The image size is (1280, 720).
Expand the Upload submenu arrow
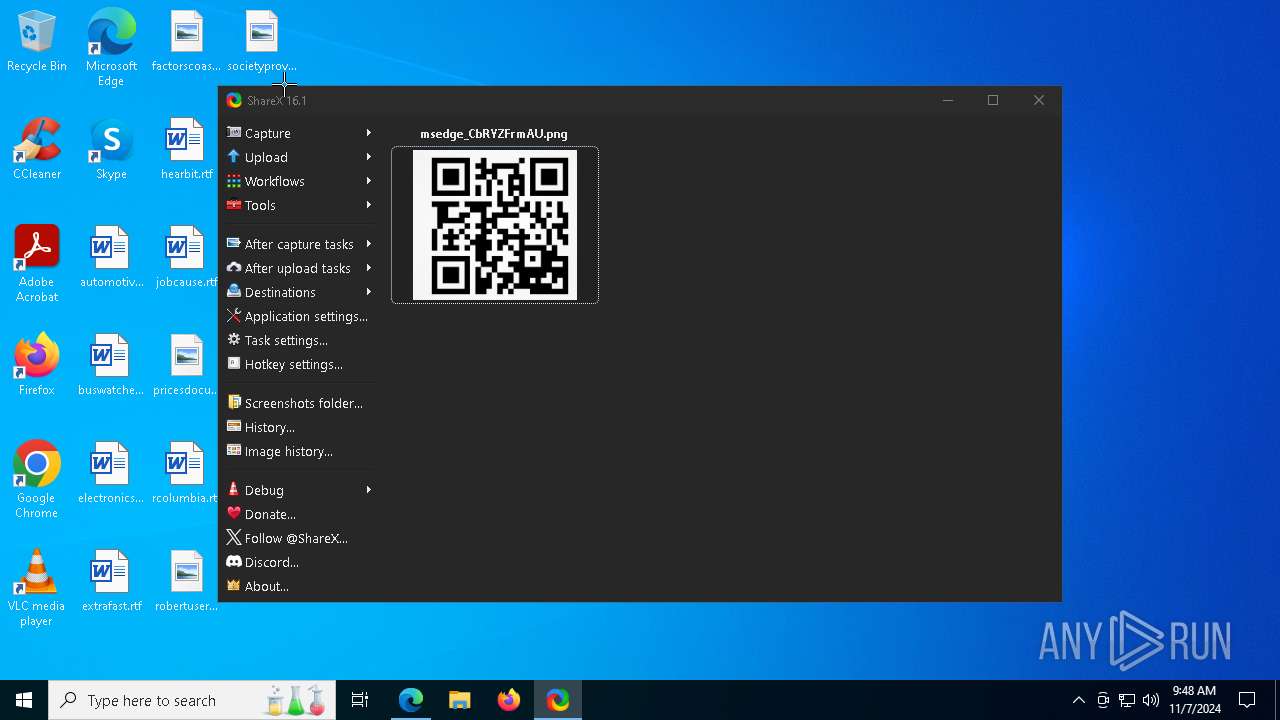(x=368, y=157)
